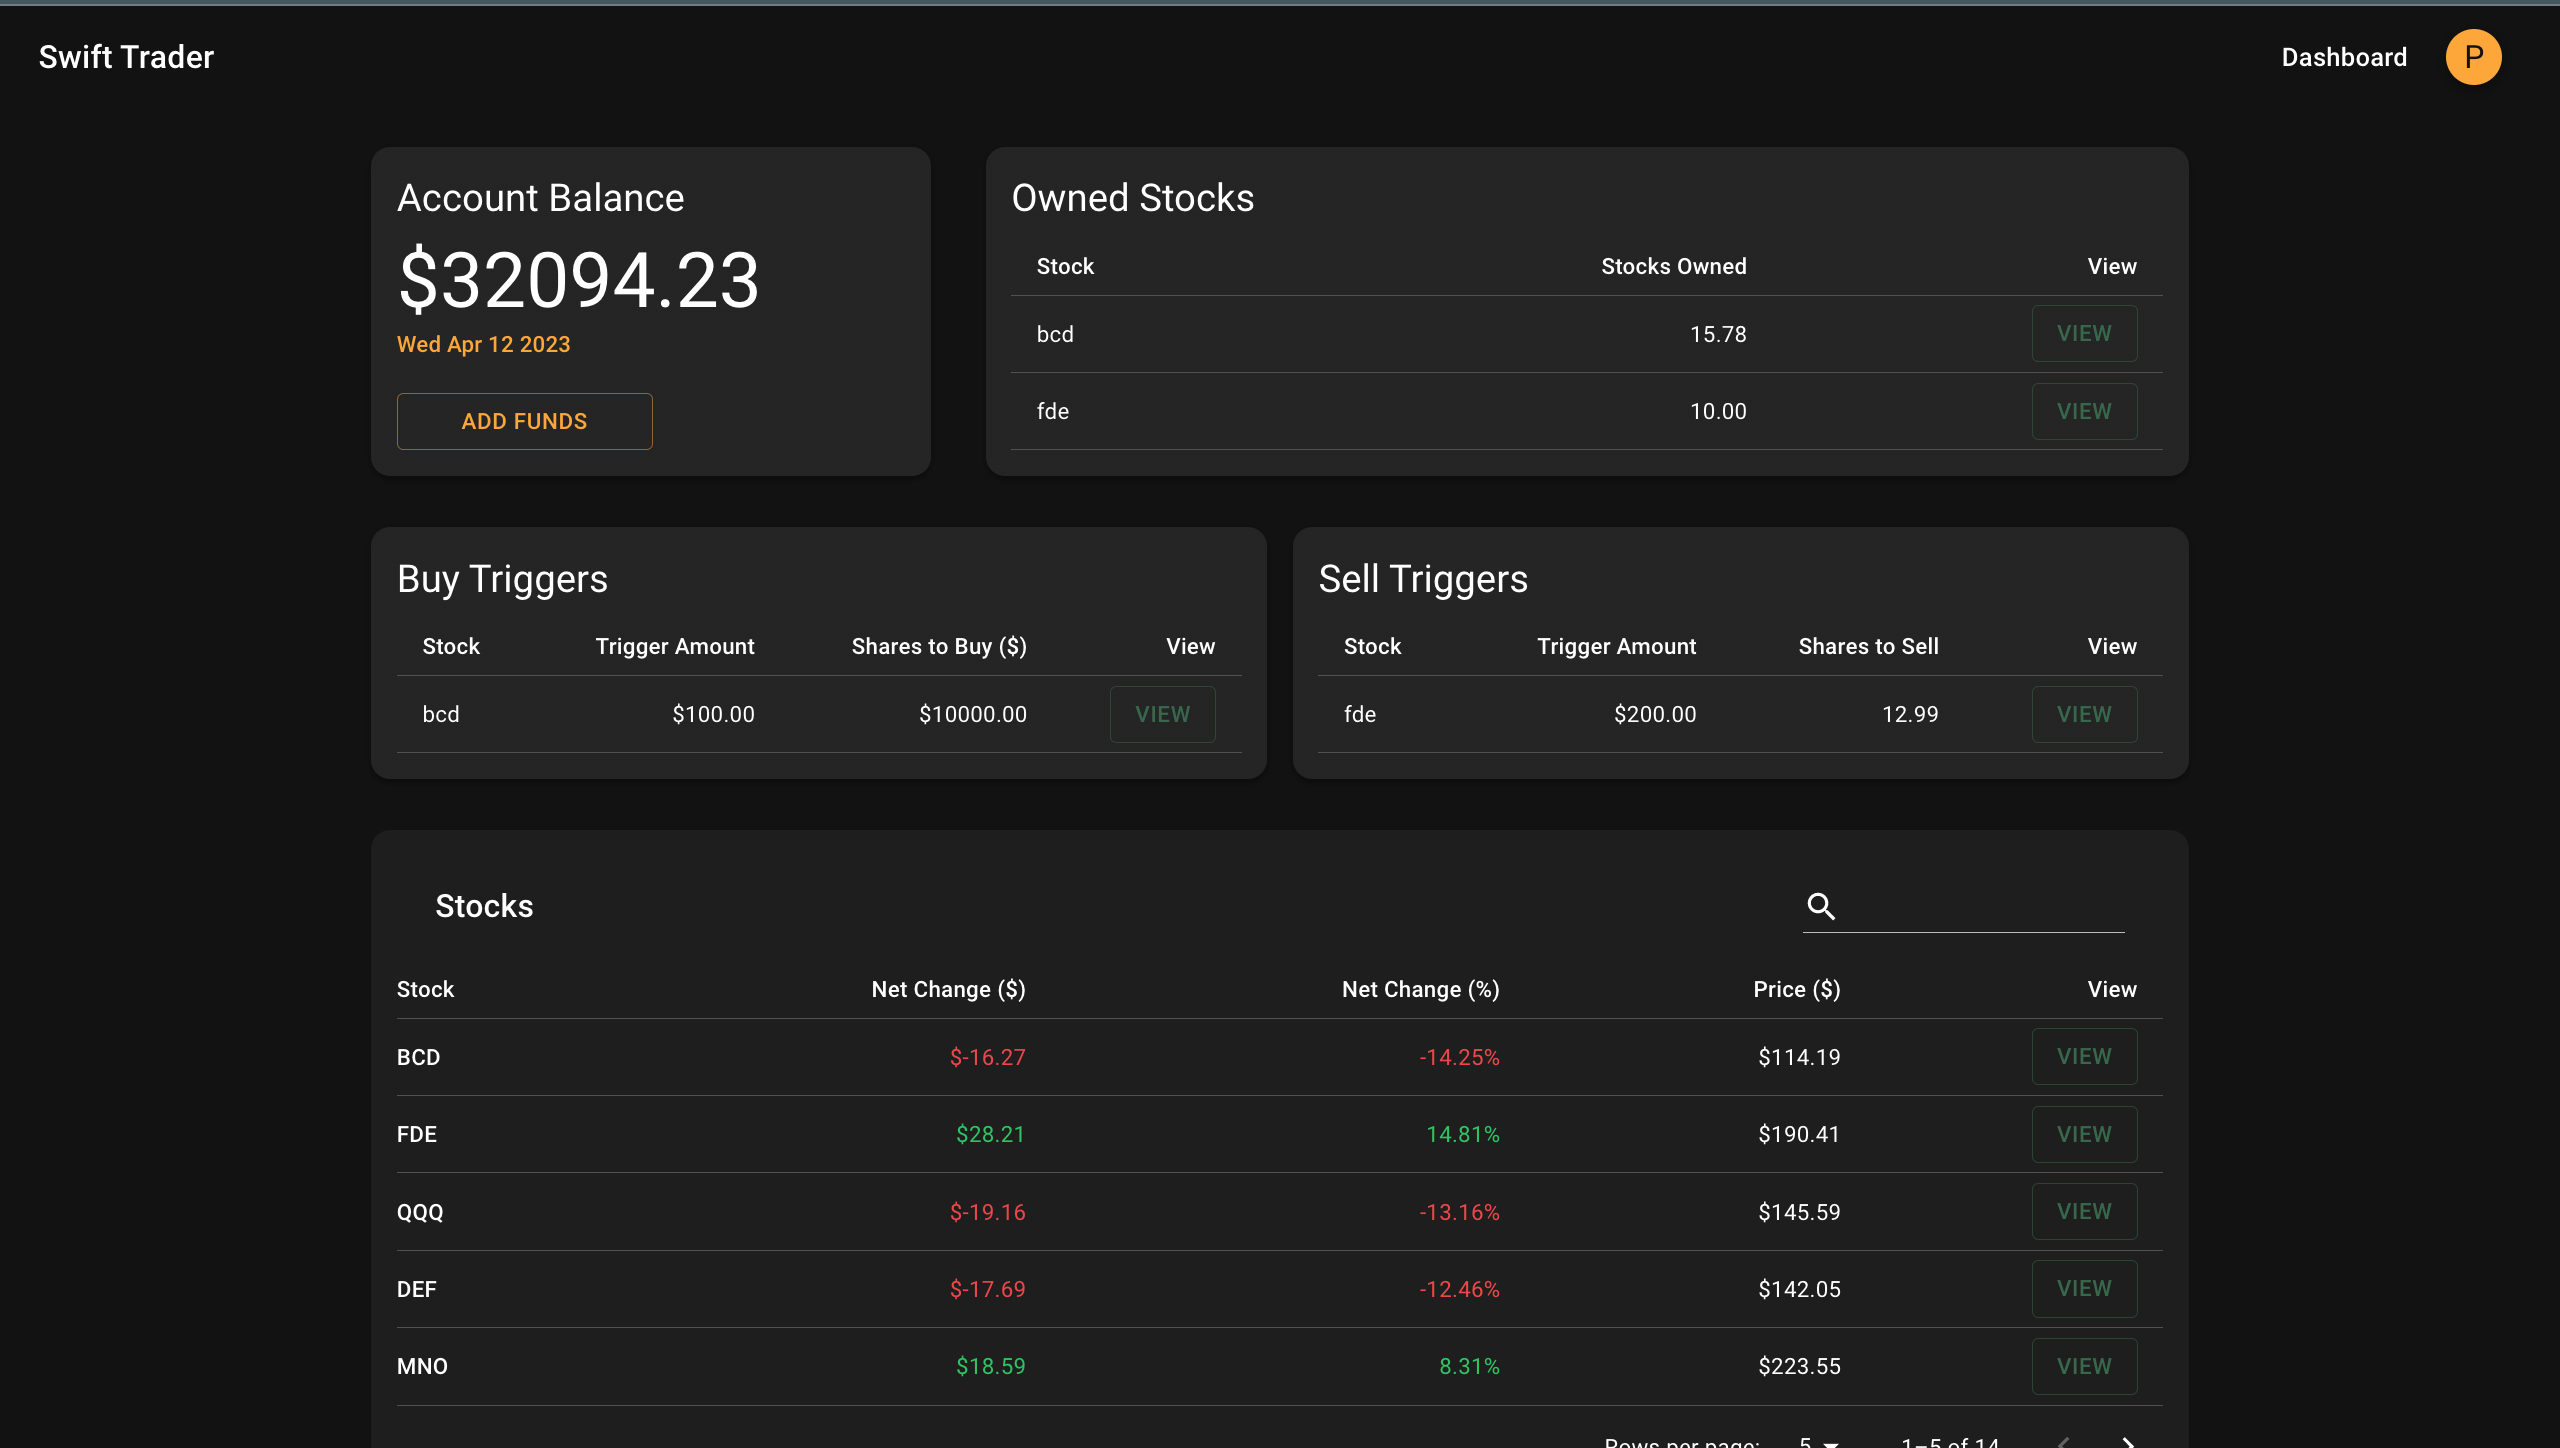The image size is (2560, 1448).
Task: View the bcd buy trigger
Action: [1162, 714]
